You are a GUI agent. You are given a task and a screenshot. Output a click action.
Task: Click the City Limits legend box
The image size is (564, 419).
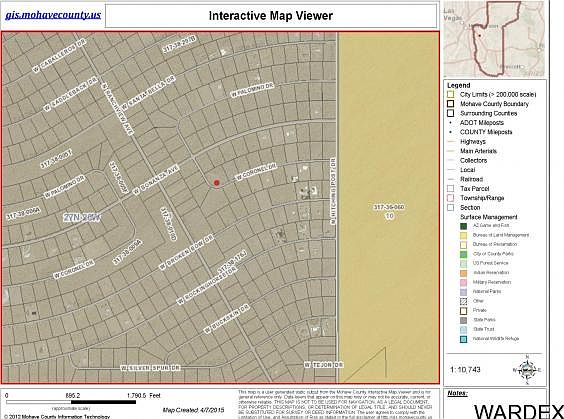[450, 94]
